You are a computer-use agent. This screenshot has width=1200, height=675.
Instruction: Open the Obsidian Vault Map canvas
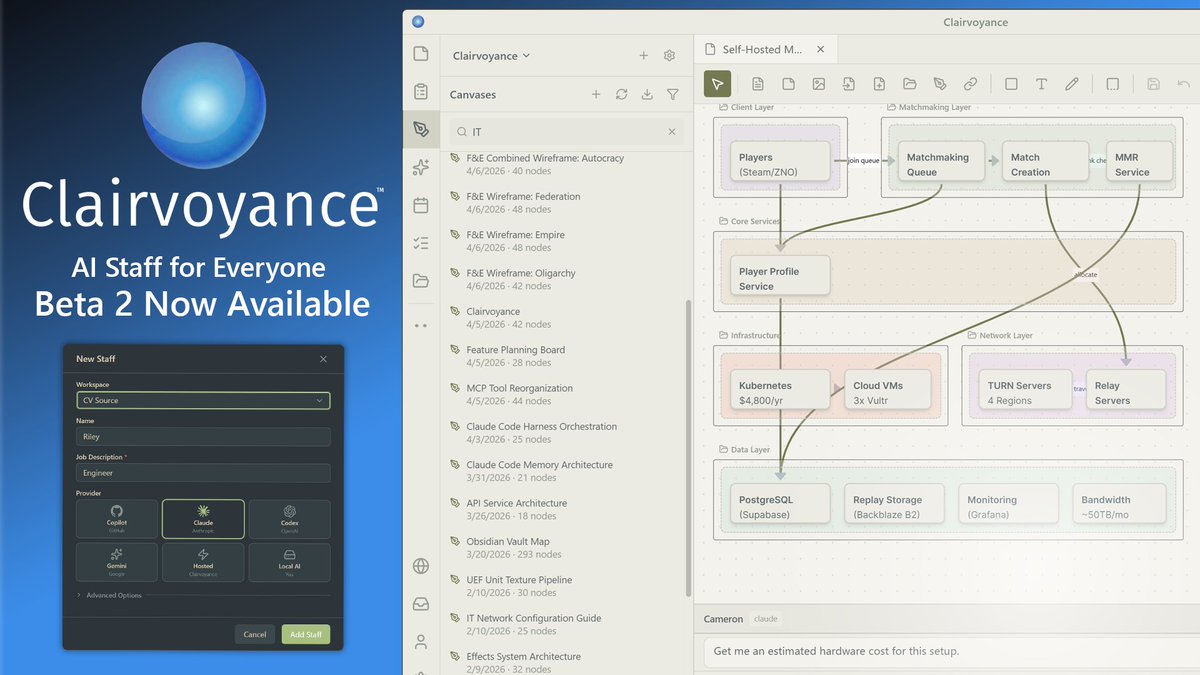566,548
